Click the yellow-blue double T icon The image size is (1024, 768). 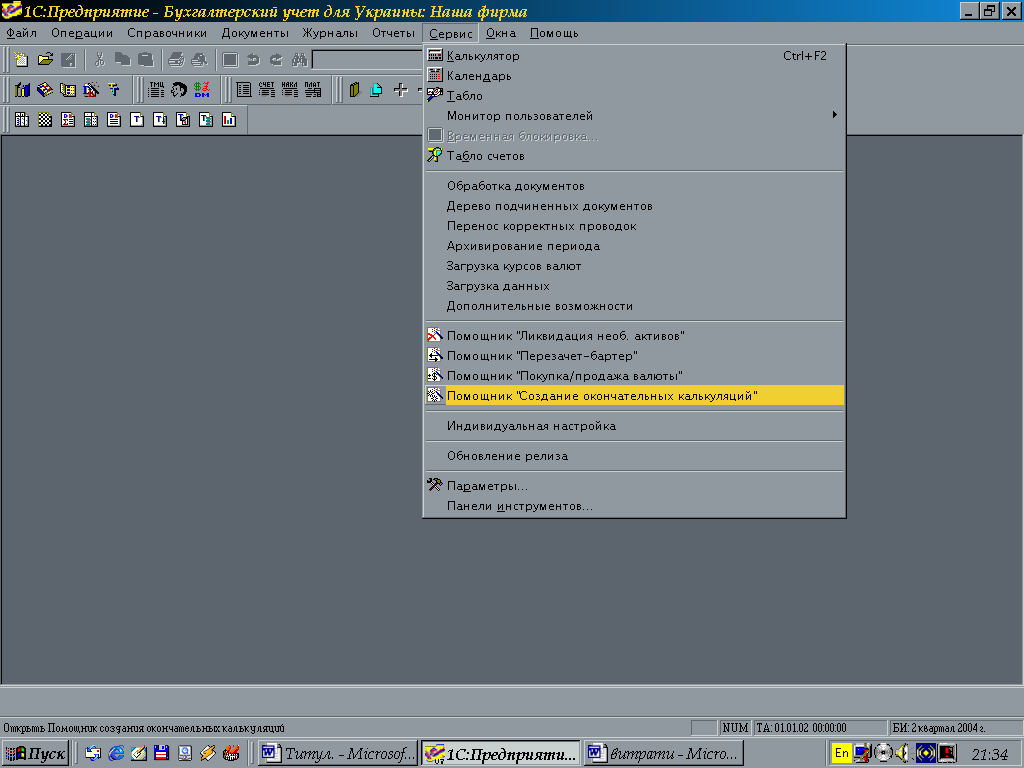(114, 89)
